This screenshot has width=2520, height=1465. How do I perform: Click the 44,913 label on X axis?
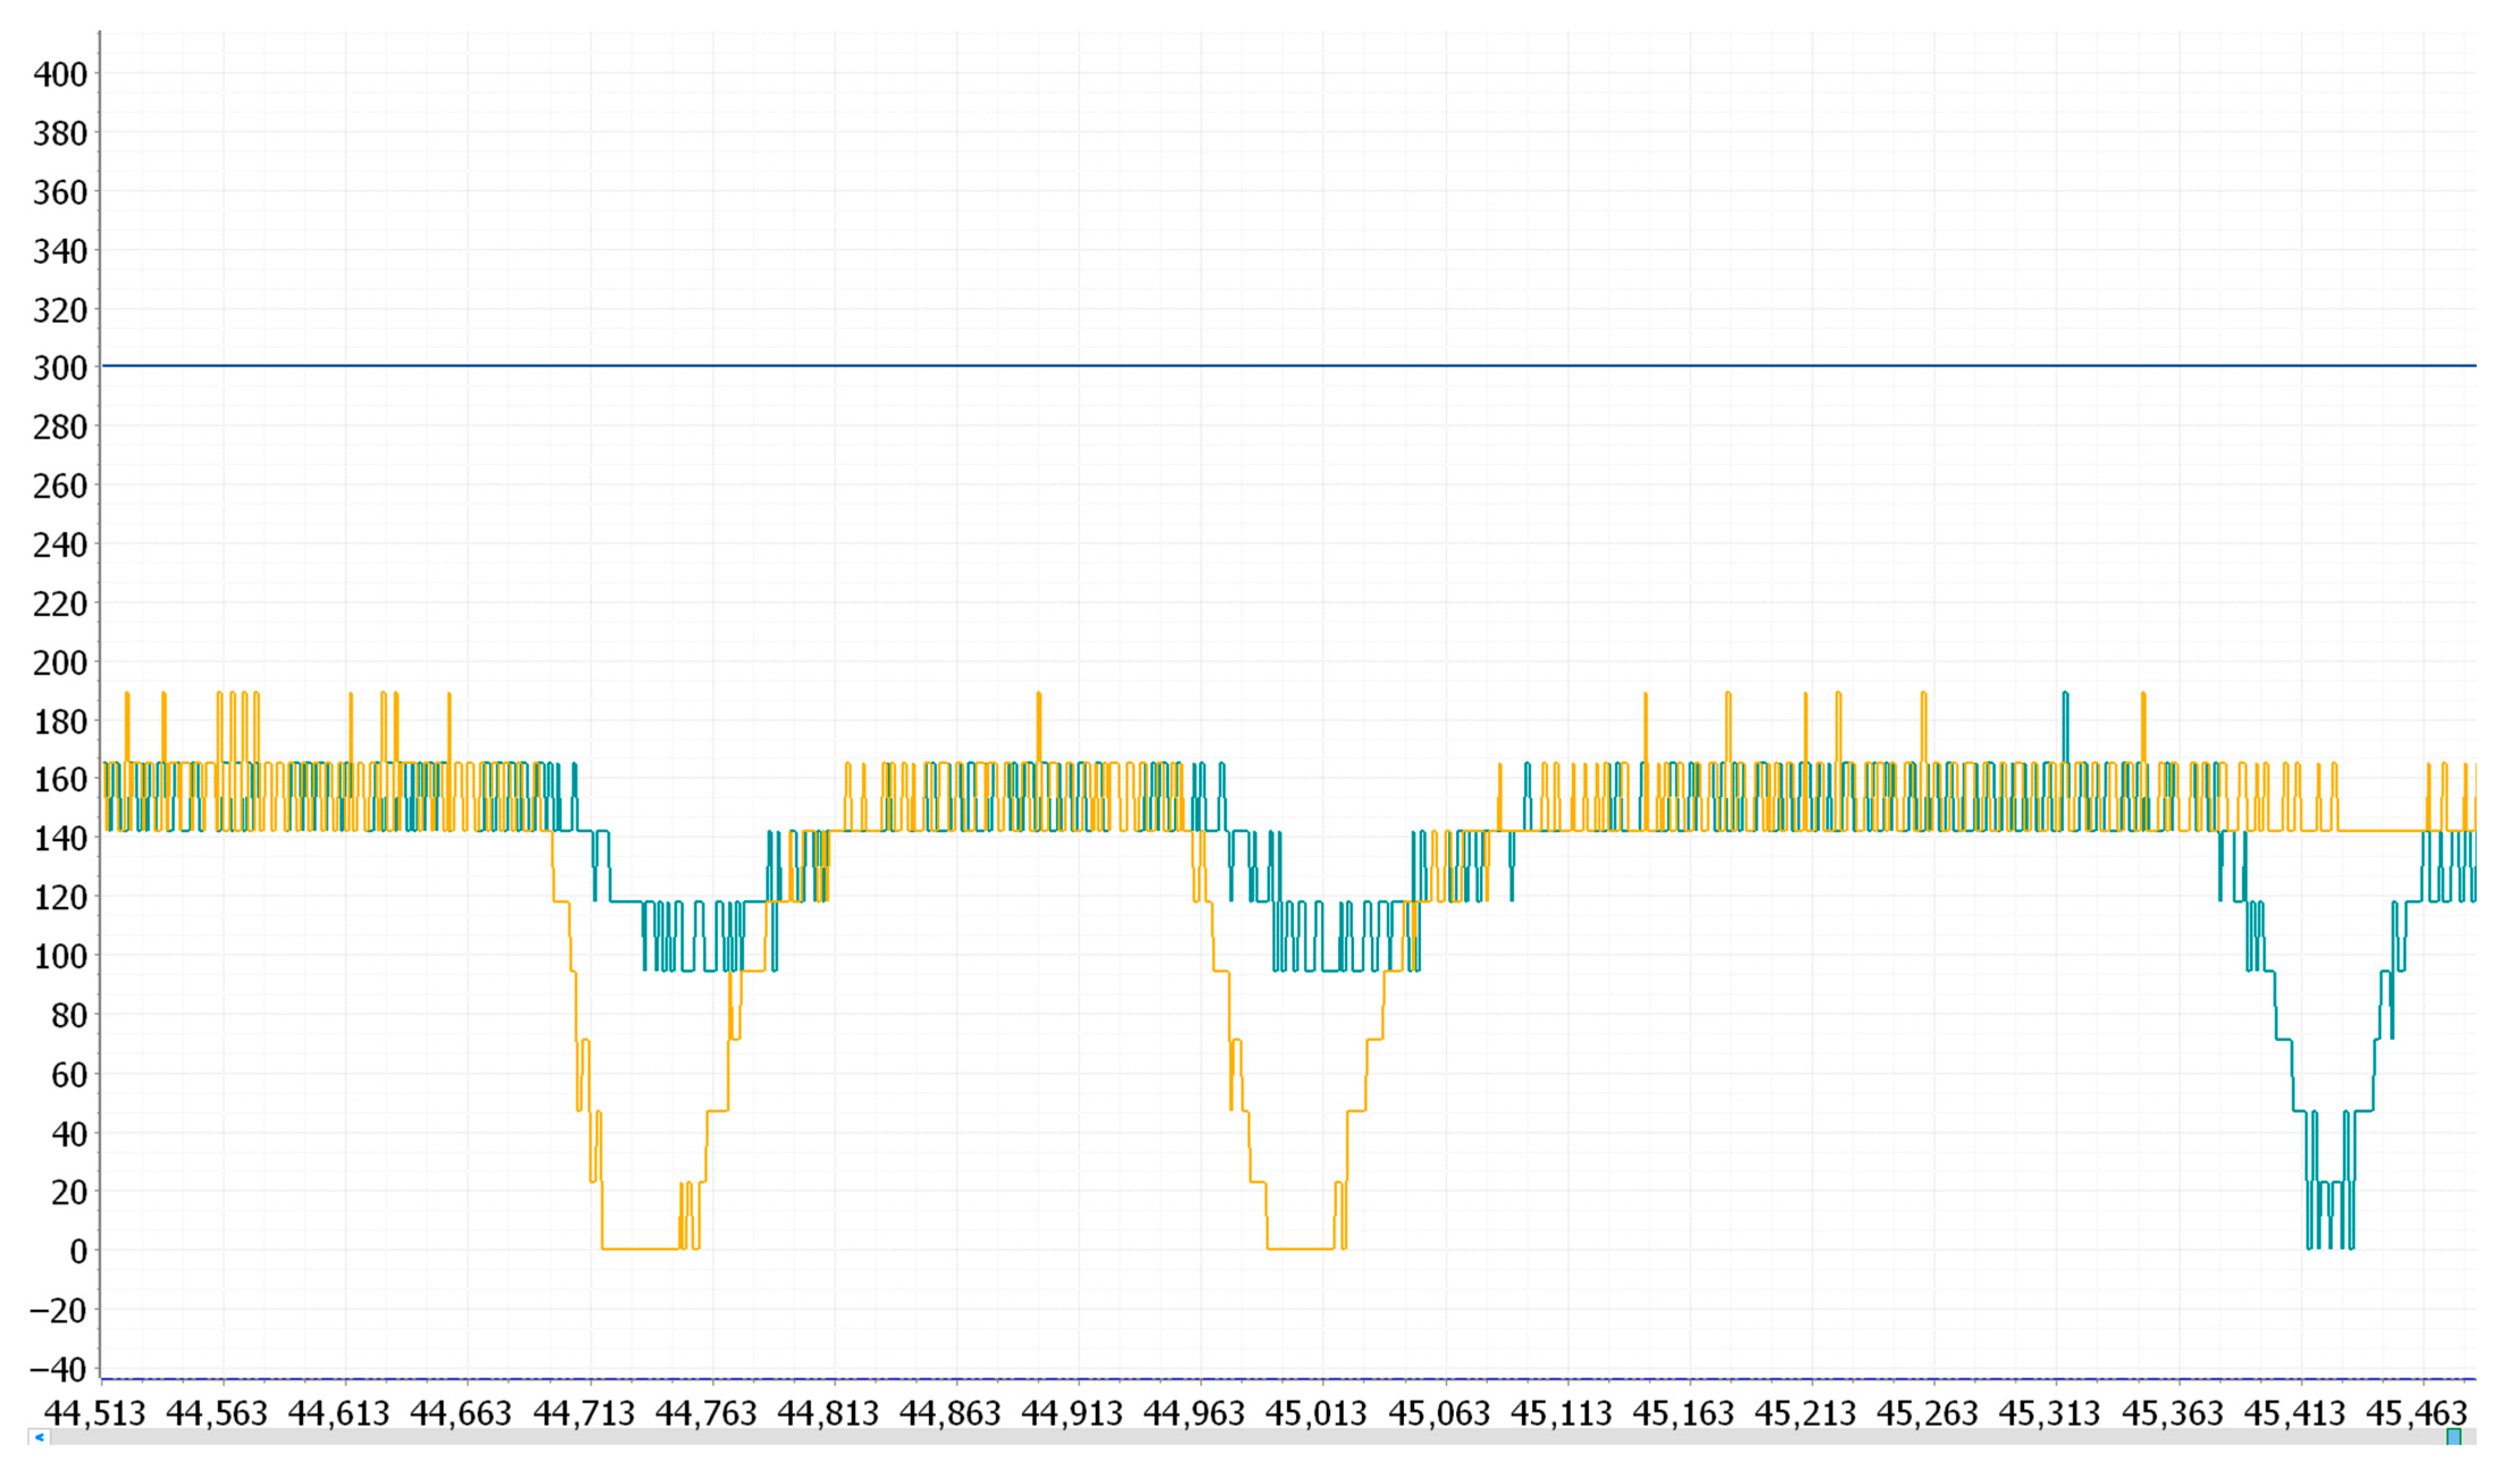coord(1072,1414)
